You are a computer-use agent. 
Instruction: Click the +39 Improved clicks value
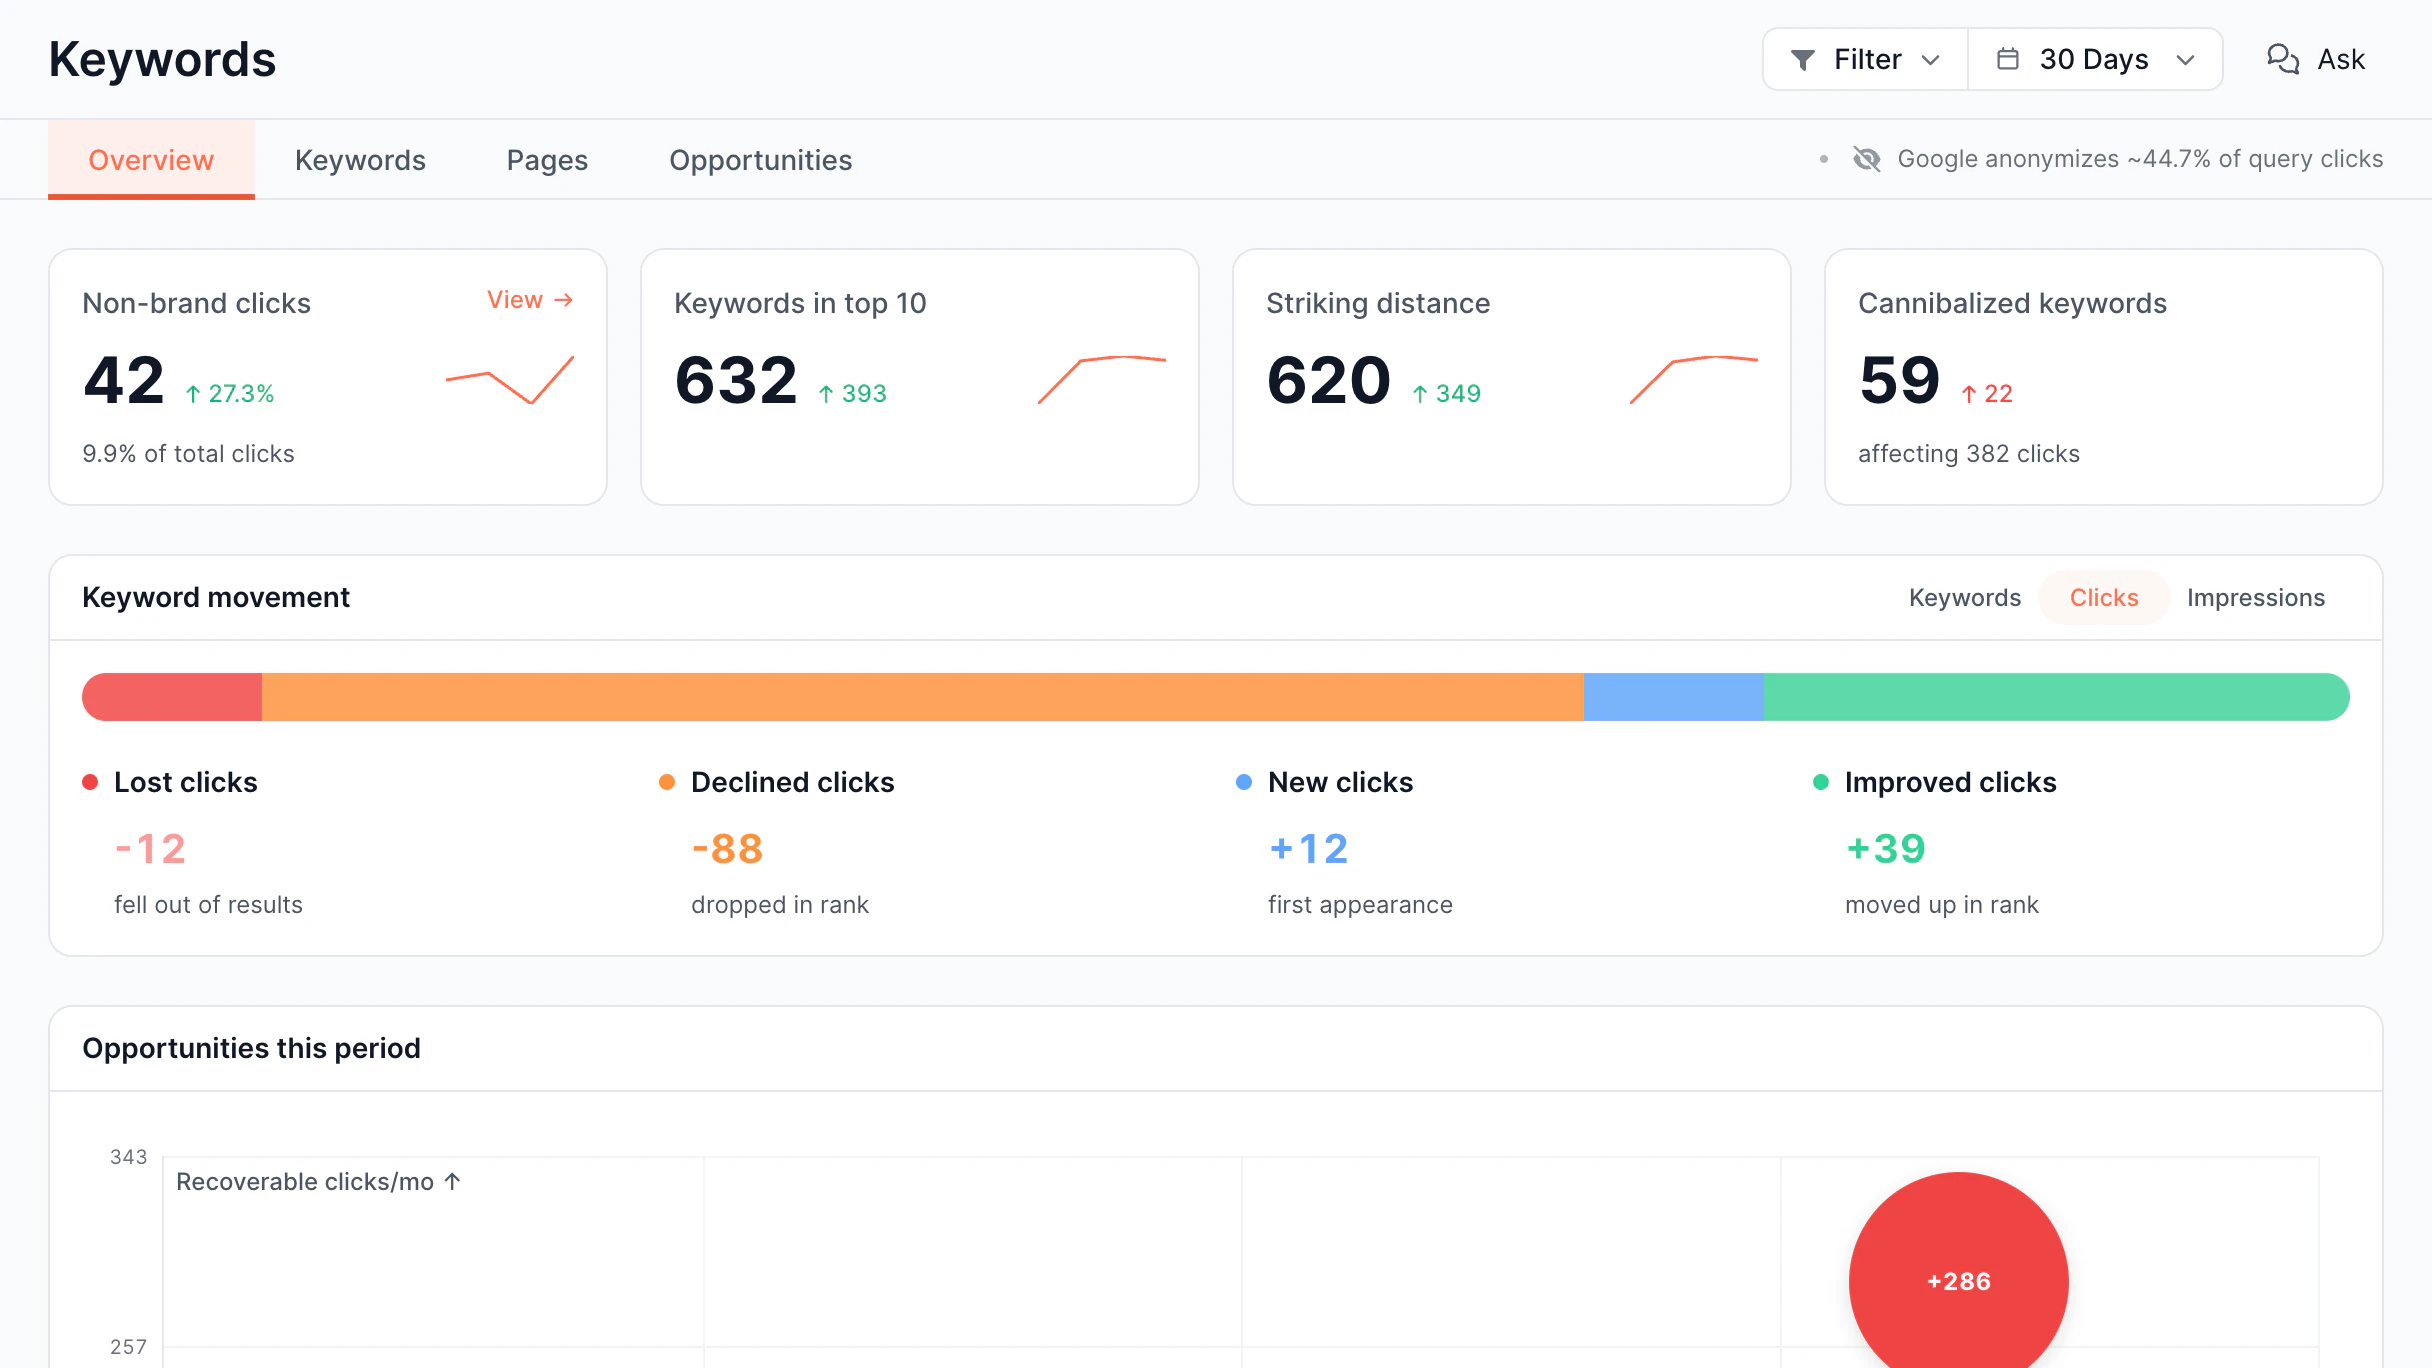tap(1885, 849)
